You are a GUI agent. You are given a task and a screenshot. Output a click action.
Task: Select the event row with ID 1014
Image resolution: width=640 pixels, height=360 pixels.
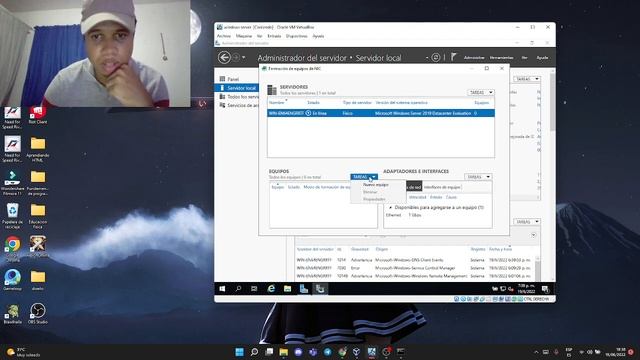point(414,260)
